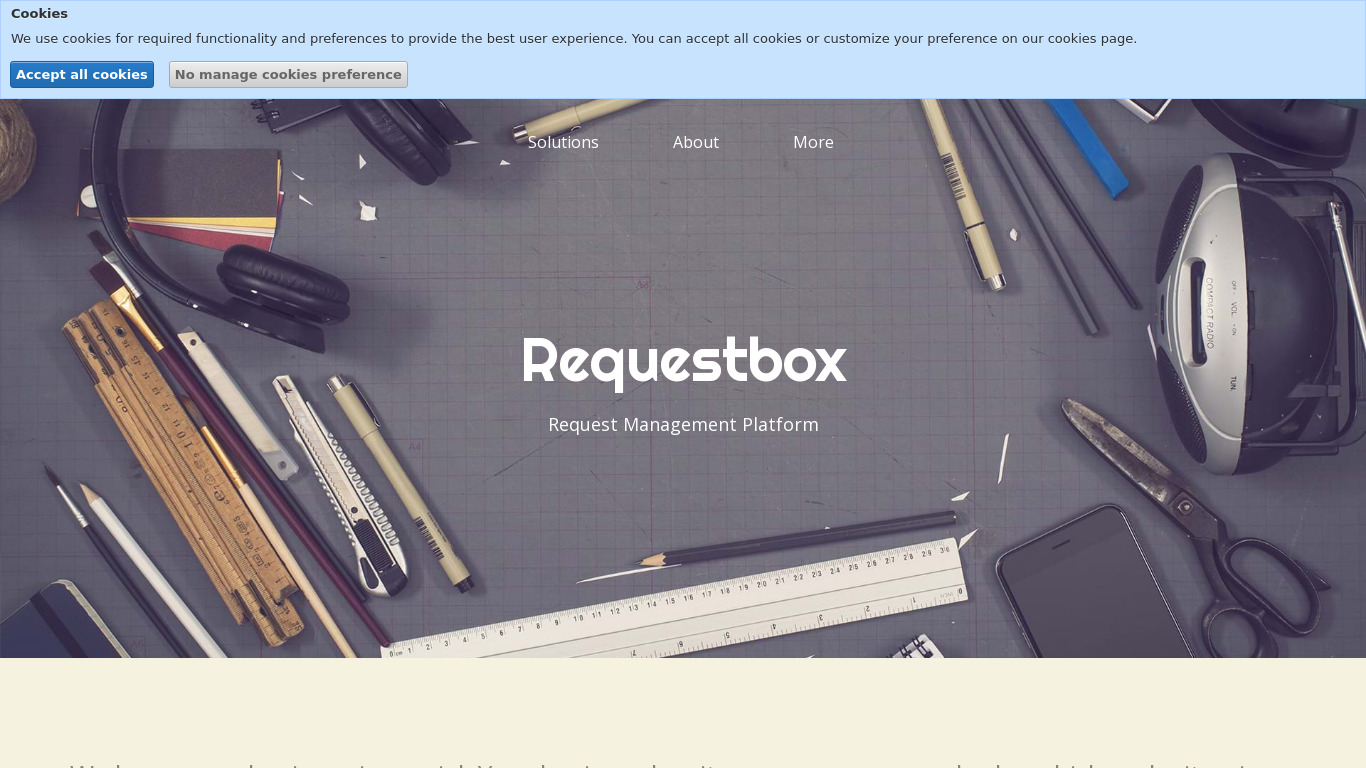
Task: Select the cookie notice description text
Action: click(574, 39)
